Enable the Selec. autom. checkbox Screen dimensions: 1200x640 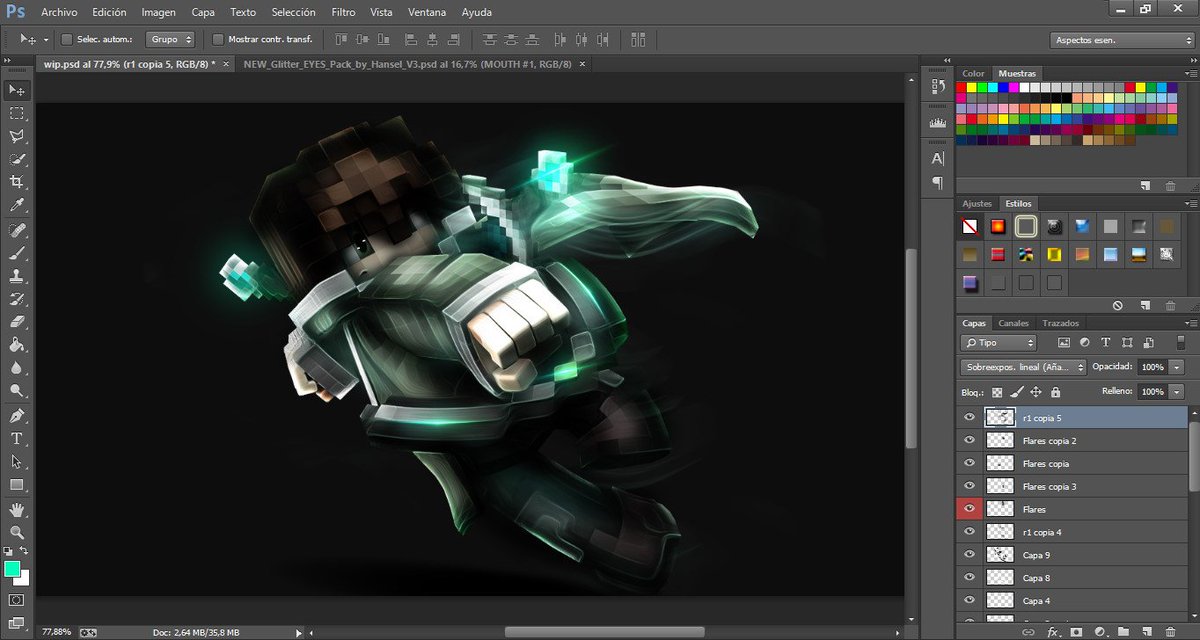click(x=67, y=40)
